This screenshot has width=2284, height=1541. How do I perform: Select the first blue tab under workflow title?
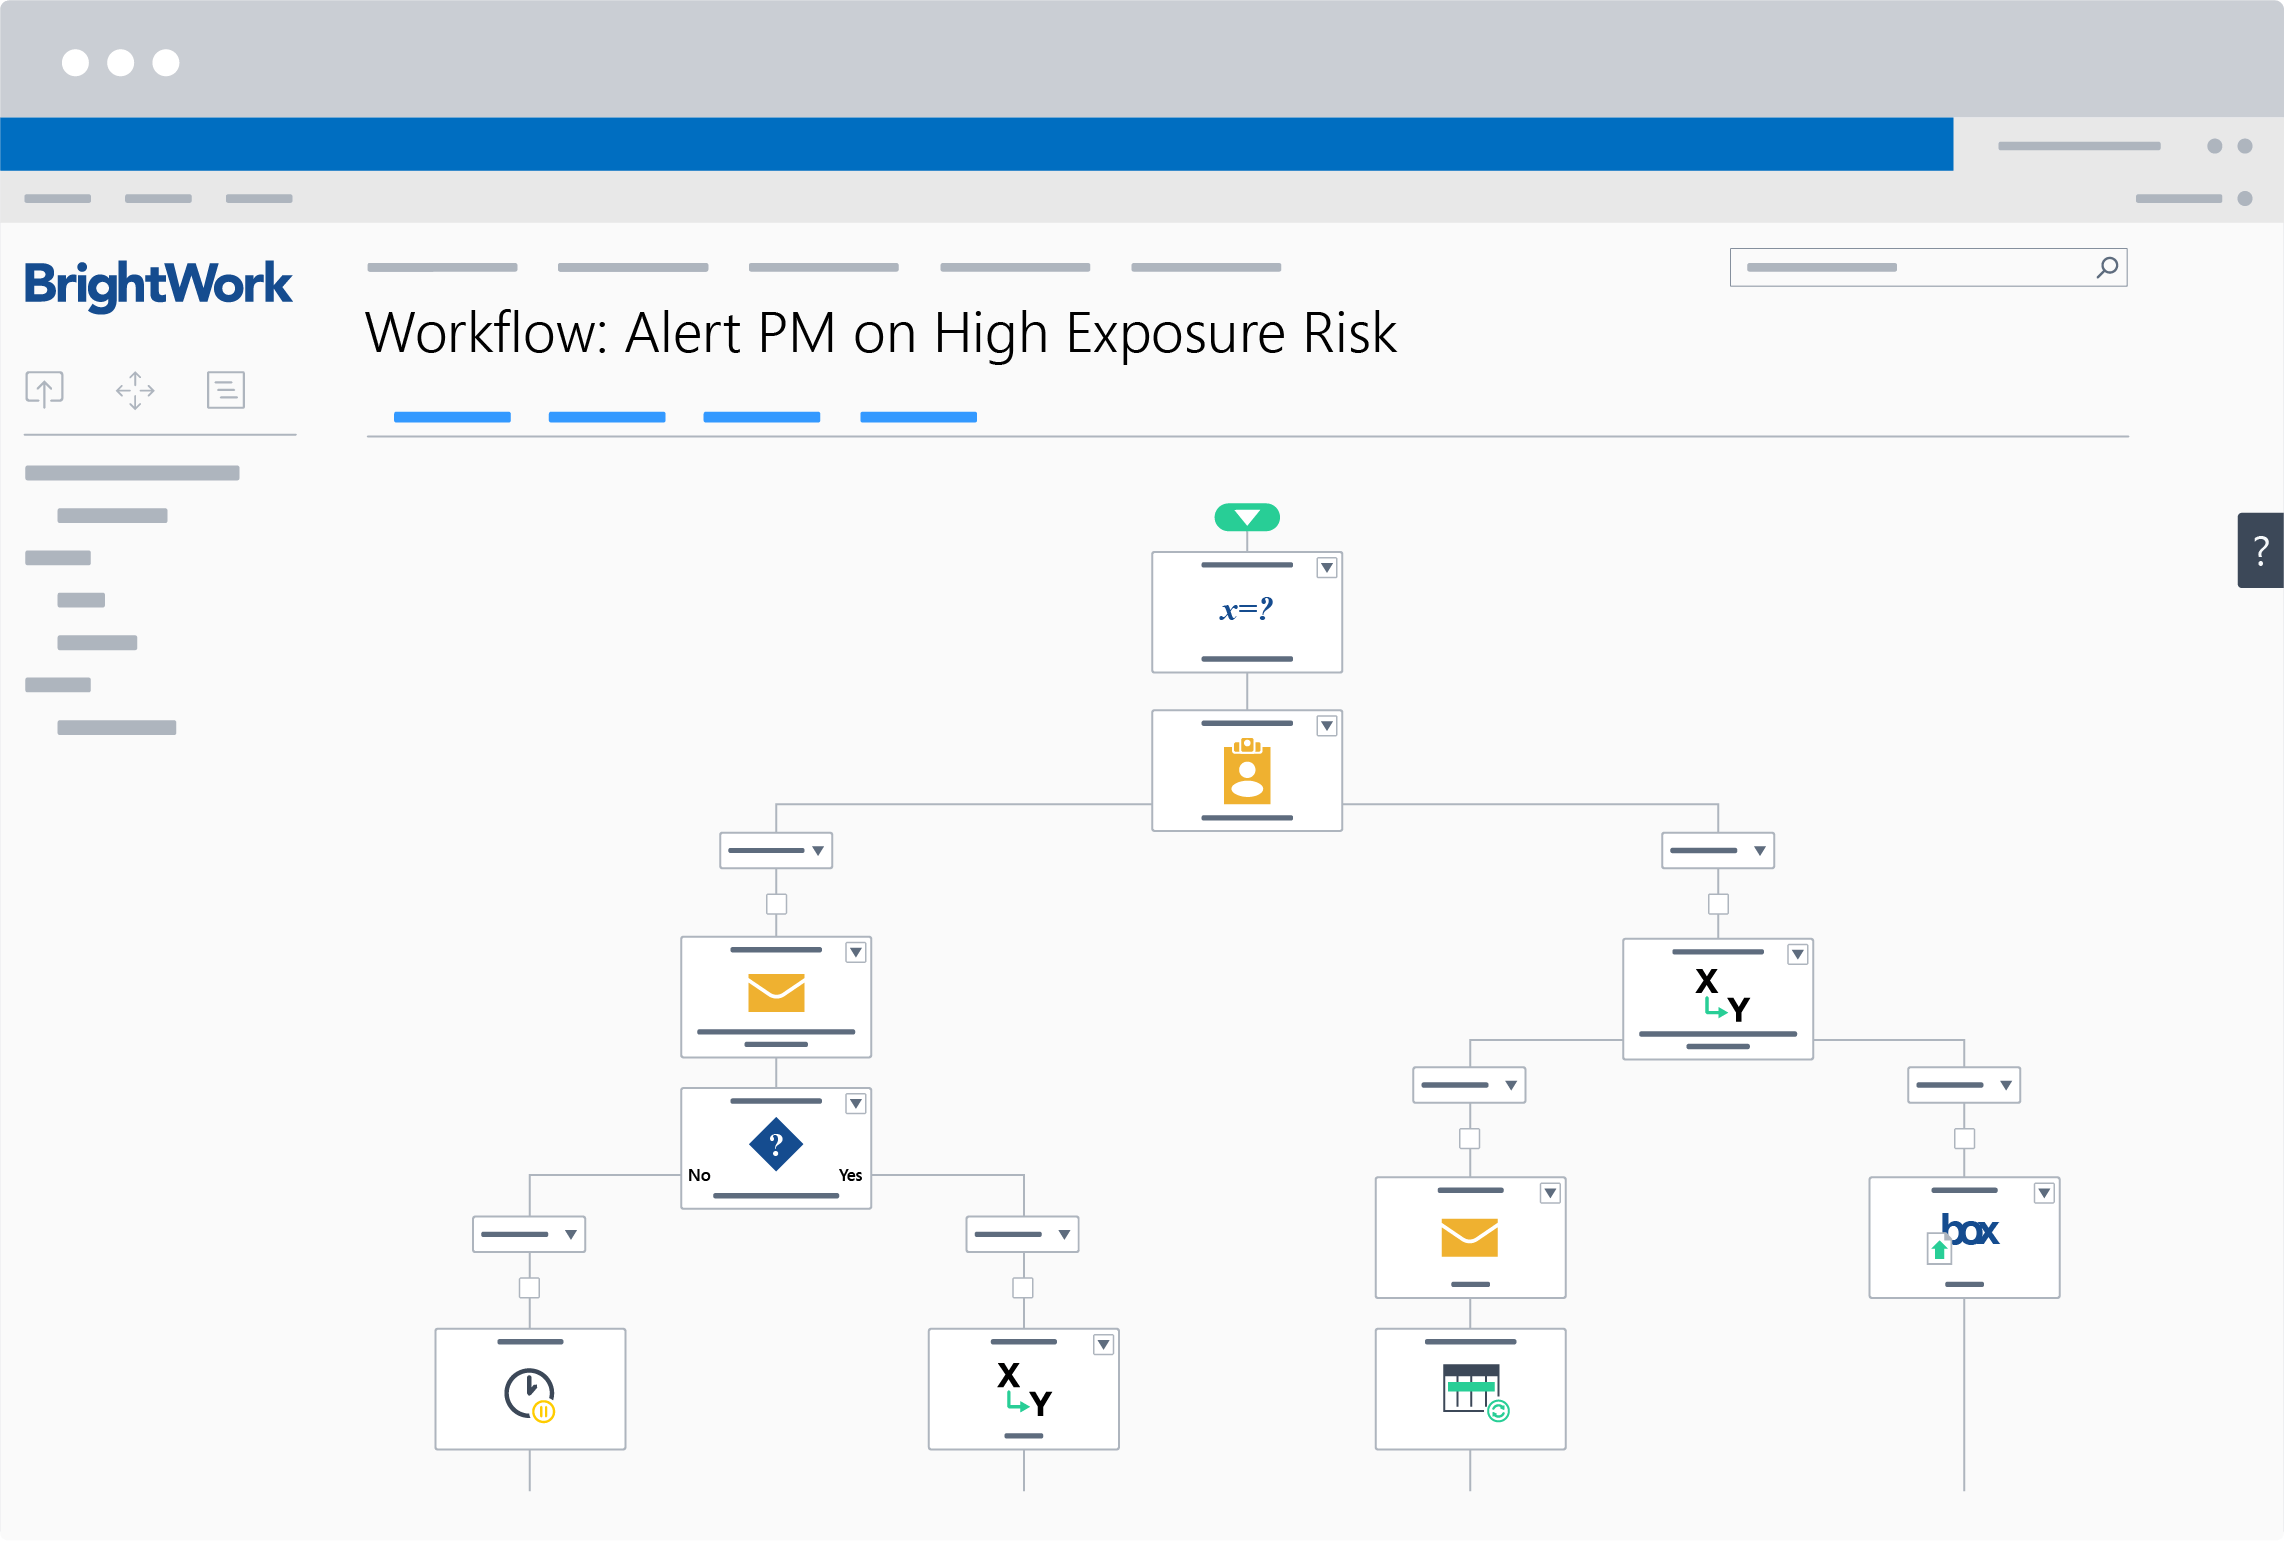point(452,417)
